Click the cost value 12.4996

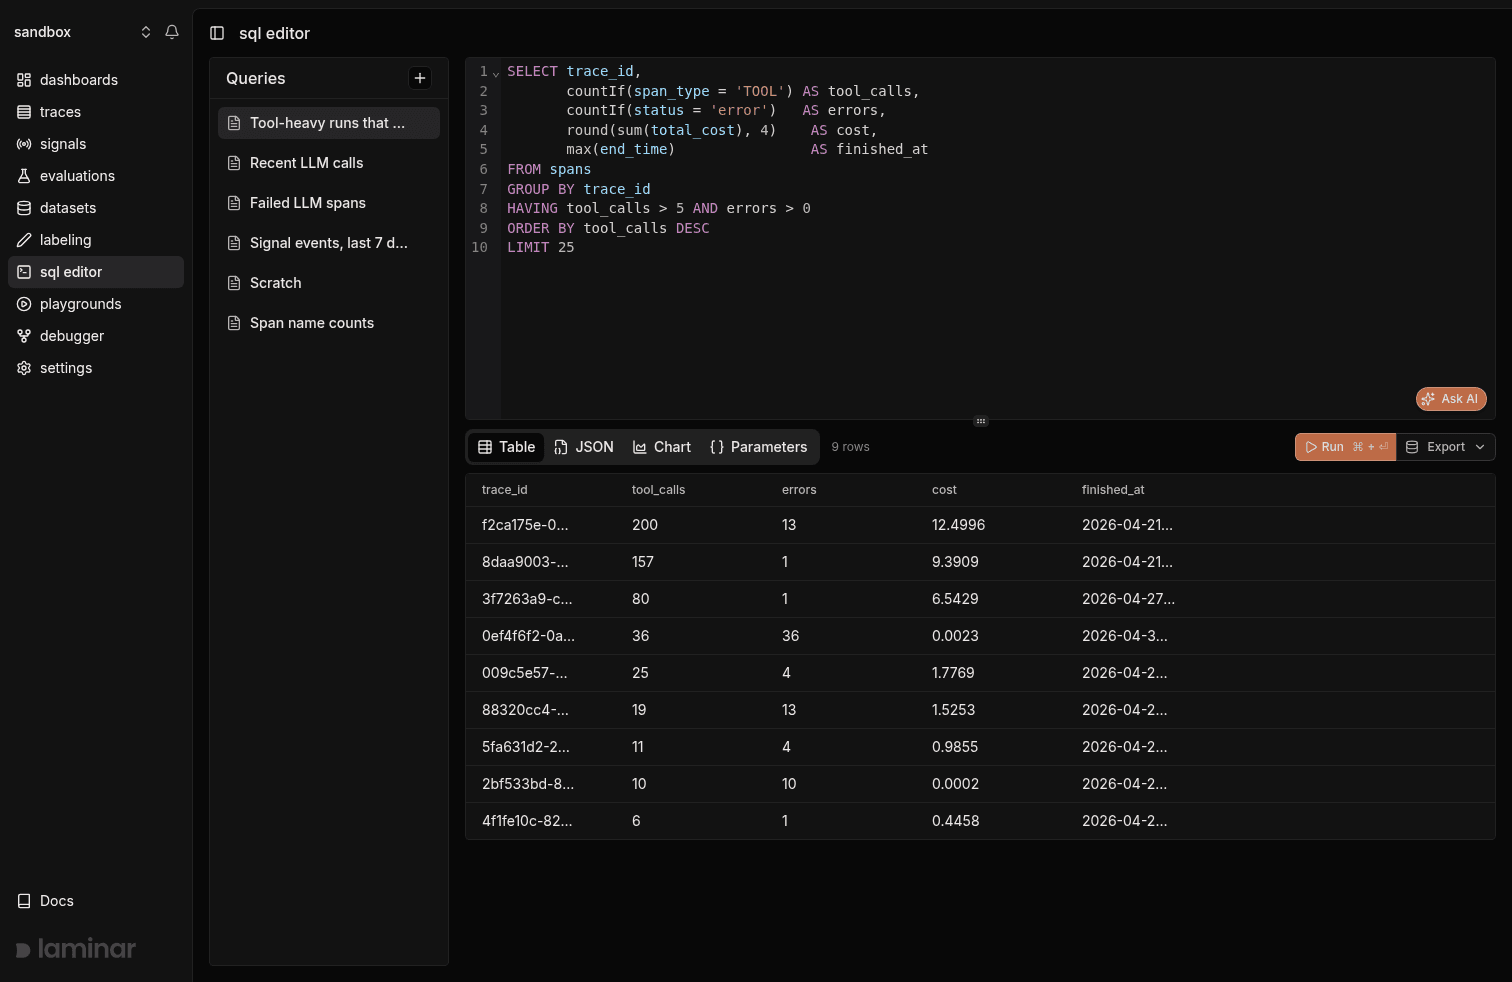pyautogui.click(x=958, y=525)
